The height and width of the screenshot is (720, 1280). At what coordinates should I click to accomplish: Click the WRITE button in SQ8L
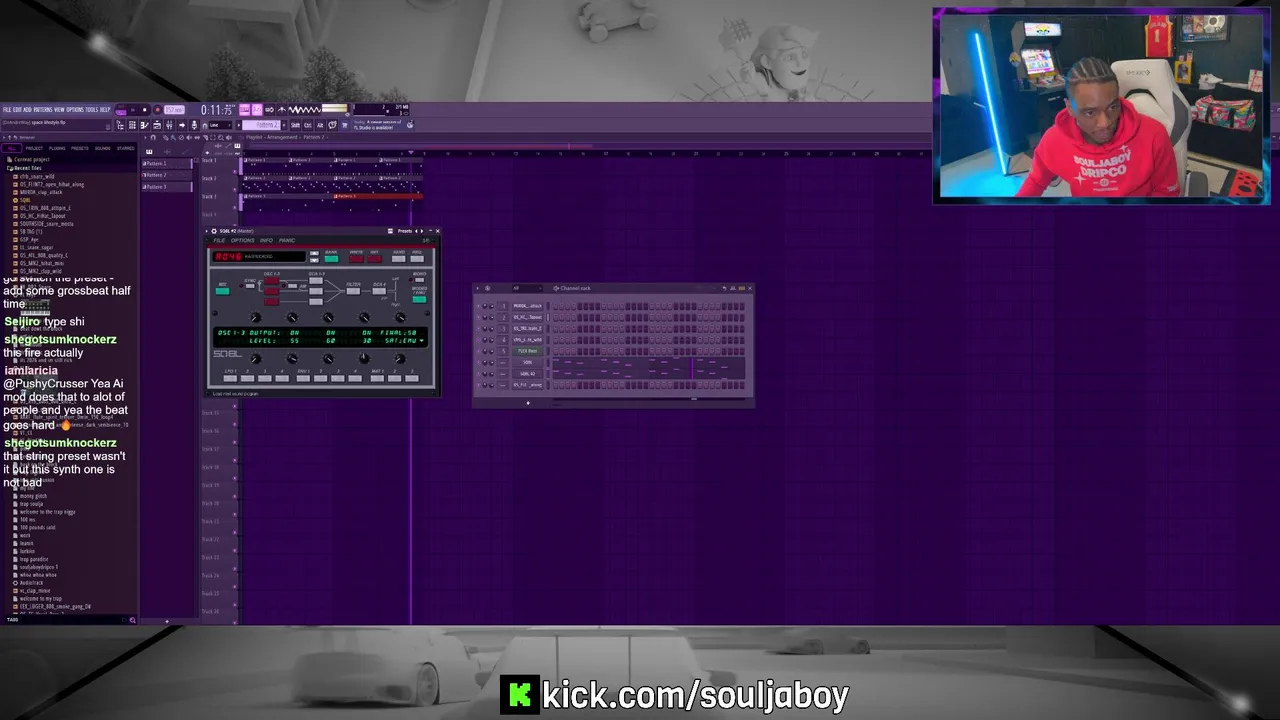[356, 259]
